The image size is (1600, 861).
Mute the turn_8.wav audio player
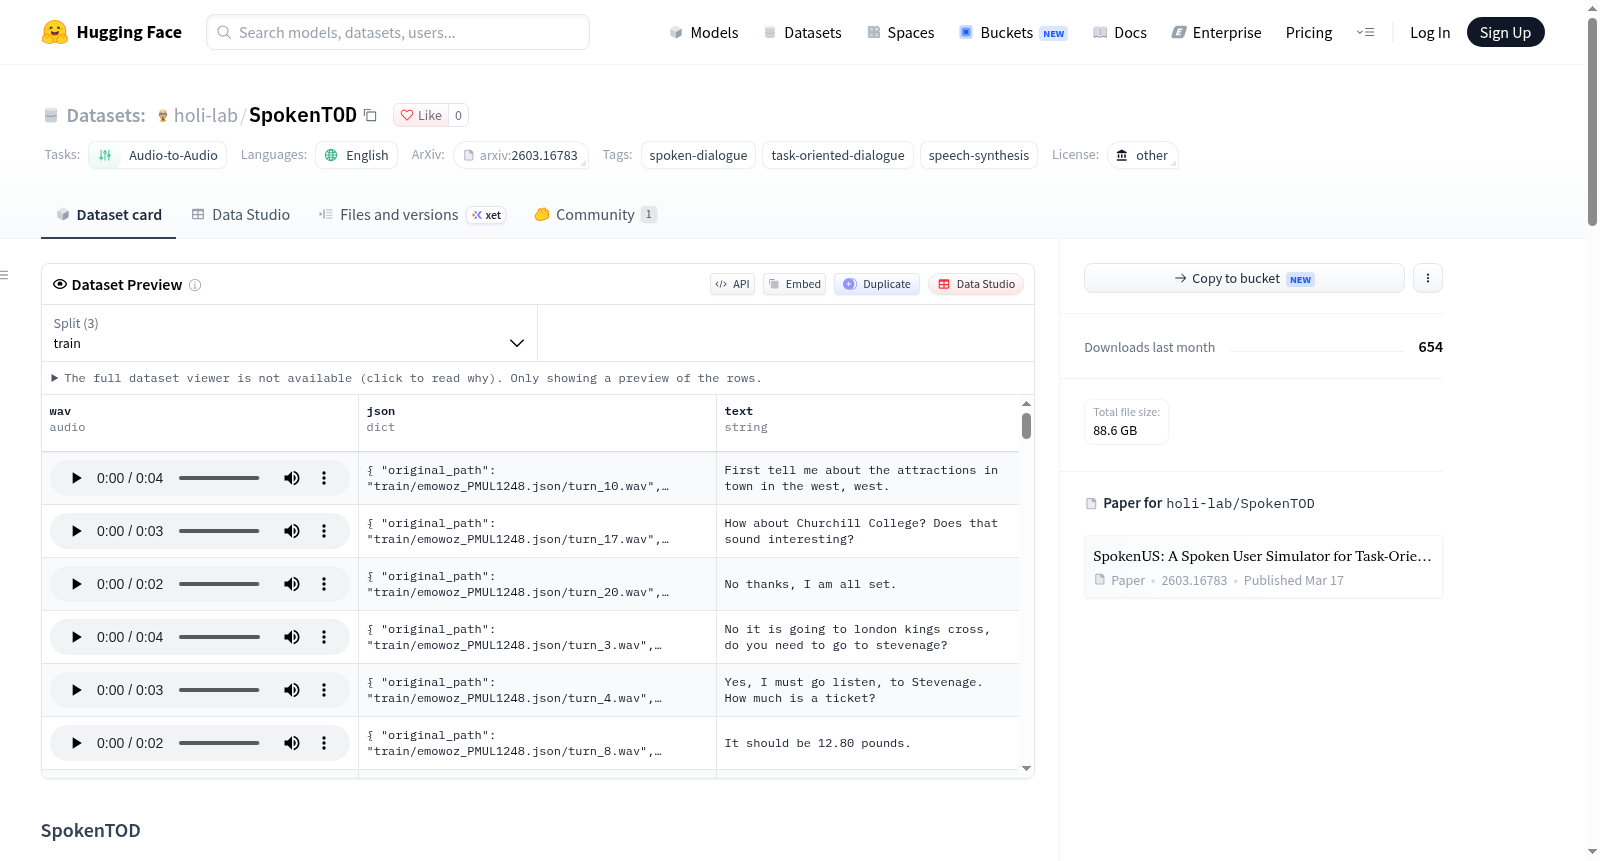(292, 743)
